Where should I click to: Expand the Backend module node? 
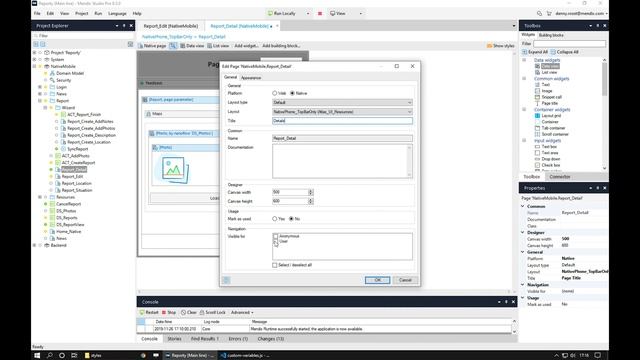click(x=35, y=245)
